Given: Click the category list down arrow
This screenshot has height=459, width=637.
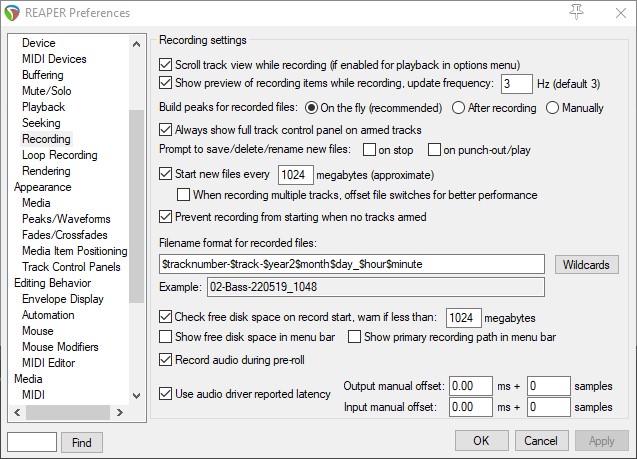Looking at the screenshot, I should (x=136, y=395).
